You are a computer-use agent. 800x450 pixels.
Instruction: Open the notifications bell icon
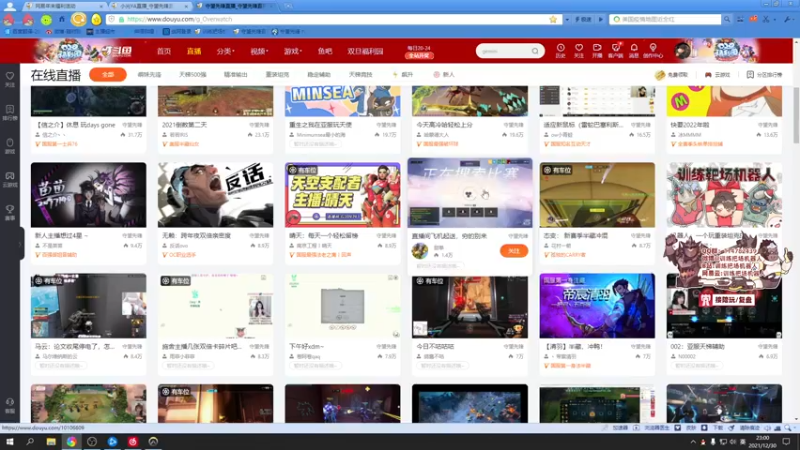[634, 48]
